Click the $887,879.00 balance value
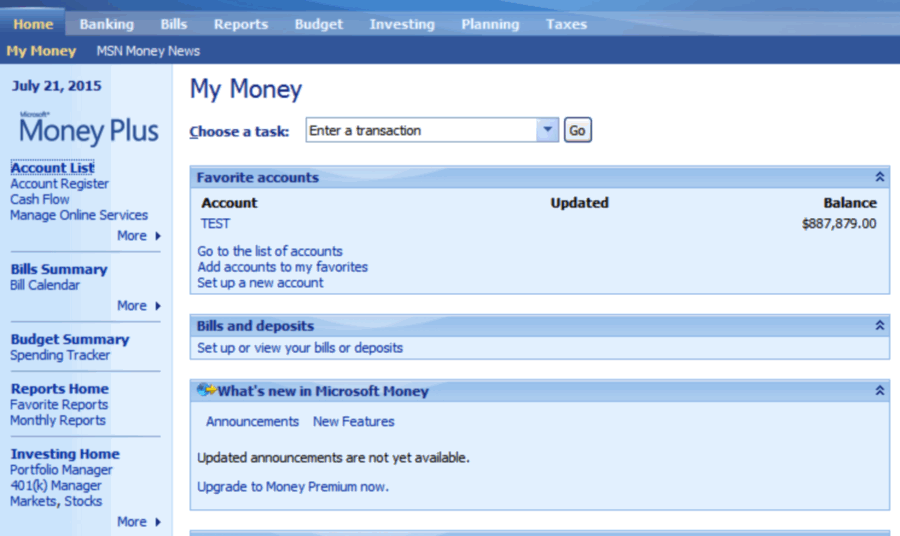 coord(839,224)
